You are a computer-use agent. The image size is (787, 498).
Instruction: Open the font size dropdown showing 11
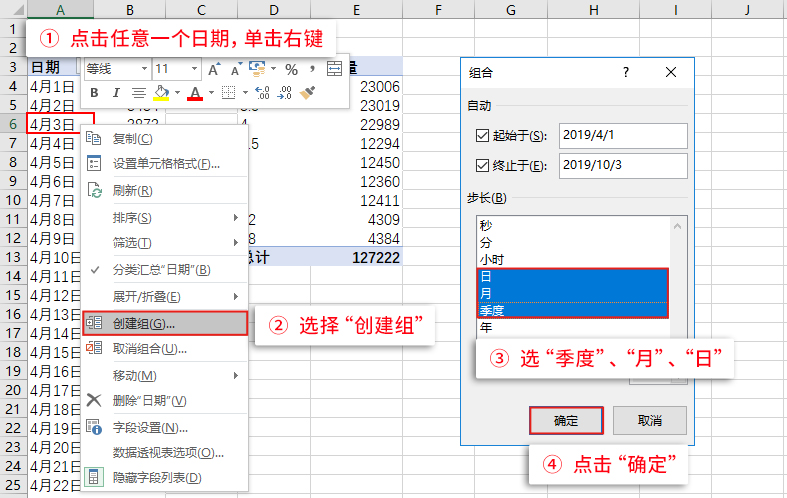(x=194, y=69)
